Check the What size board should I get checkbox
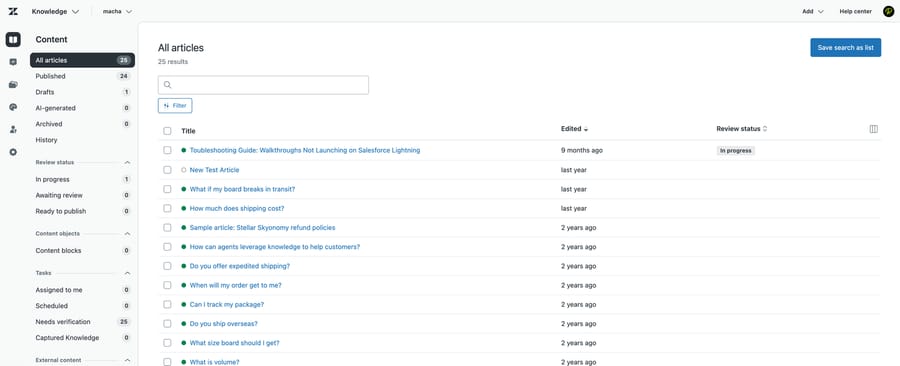Screen dimensions: 900x366 click(167, 343)
